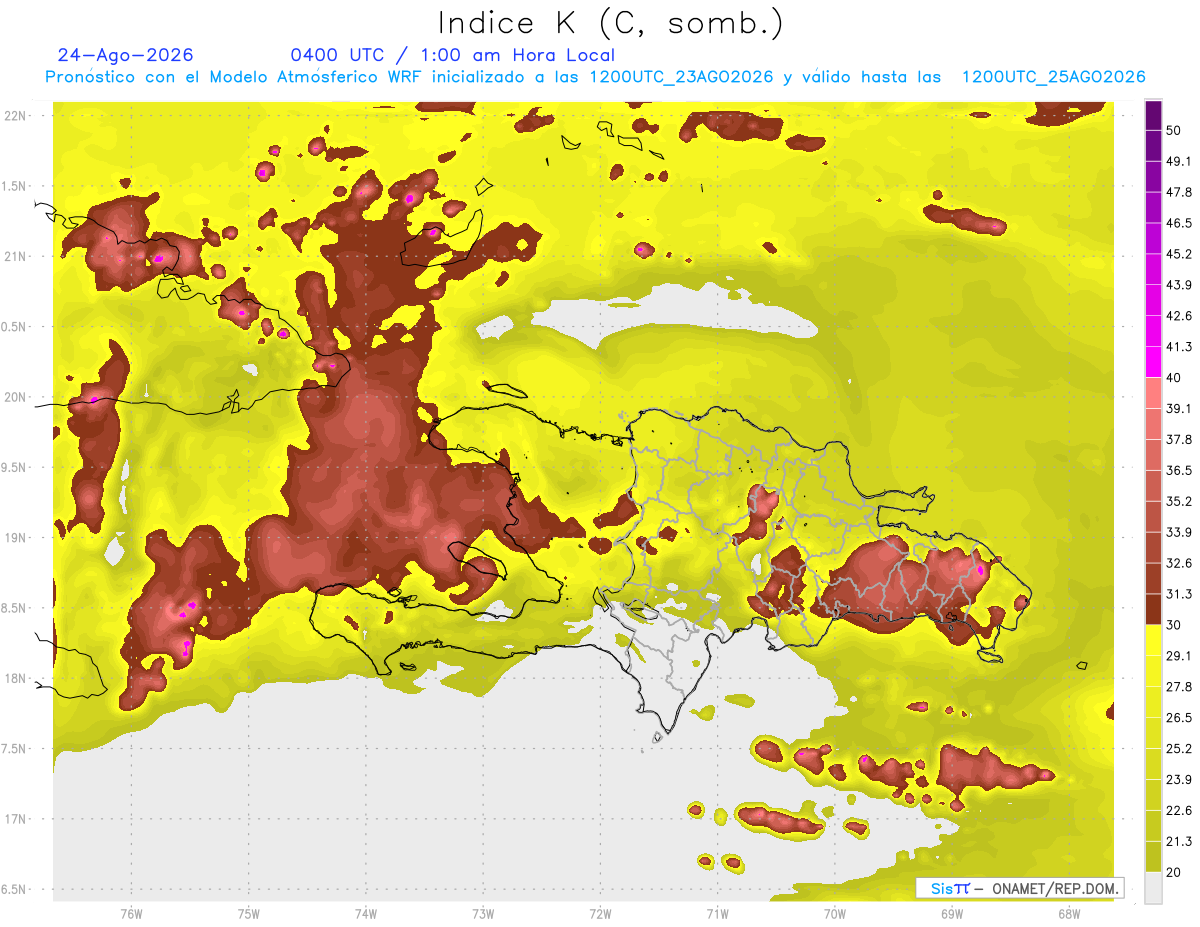The height and width of the screenshot is (927, 1200).
Task: Click colorbar label "37.8"
Action: [1178, 439]
